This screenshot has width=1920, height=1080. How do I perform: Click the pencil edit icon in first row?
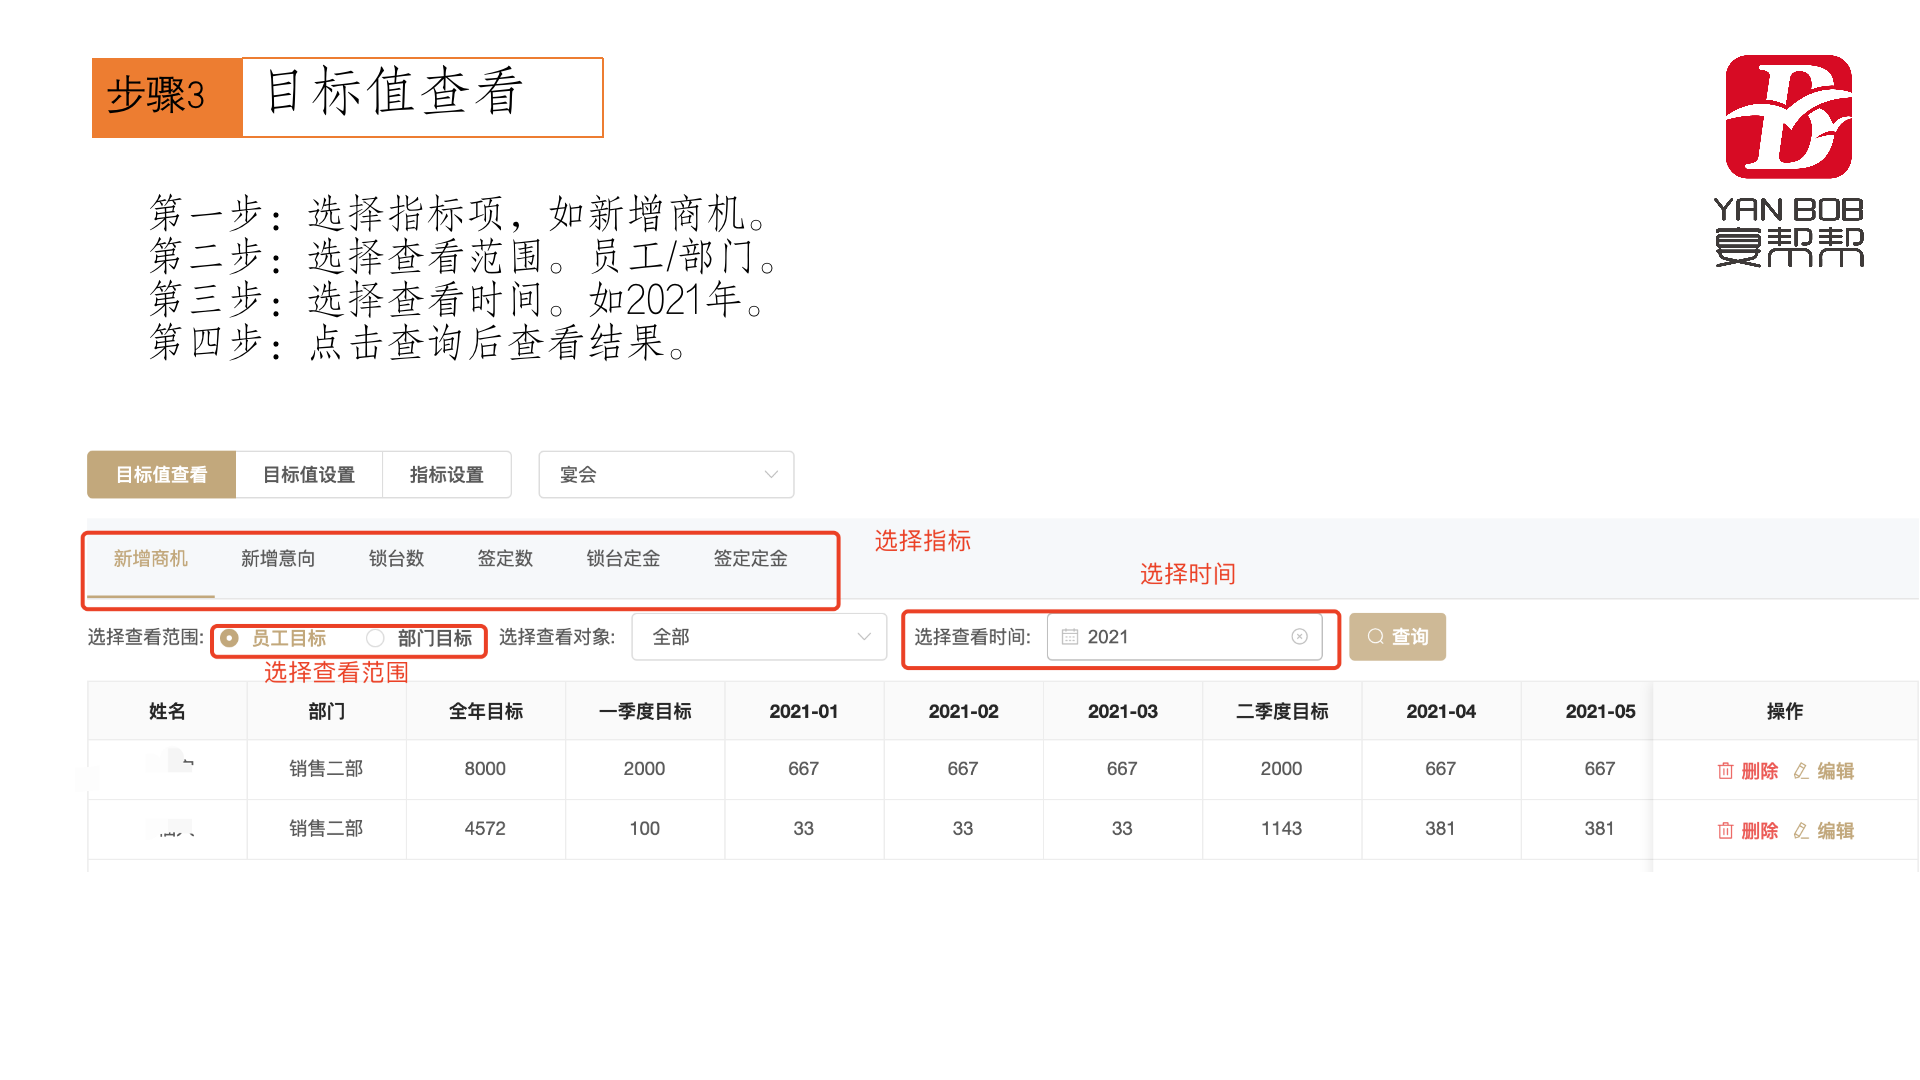point(1801,771)
